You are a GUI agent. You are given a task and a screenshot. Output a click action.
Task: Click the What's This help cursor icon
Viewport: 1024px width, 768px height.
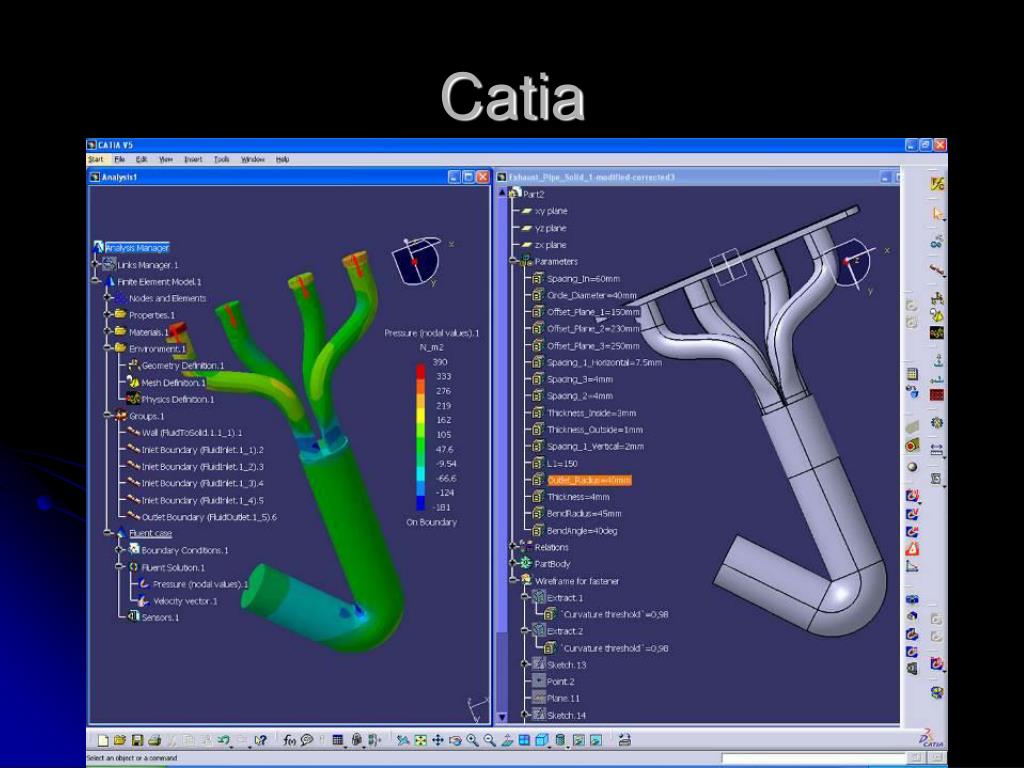(x=260, y=740)
